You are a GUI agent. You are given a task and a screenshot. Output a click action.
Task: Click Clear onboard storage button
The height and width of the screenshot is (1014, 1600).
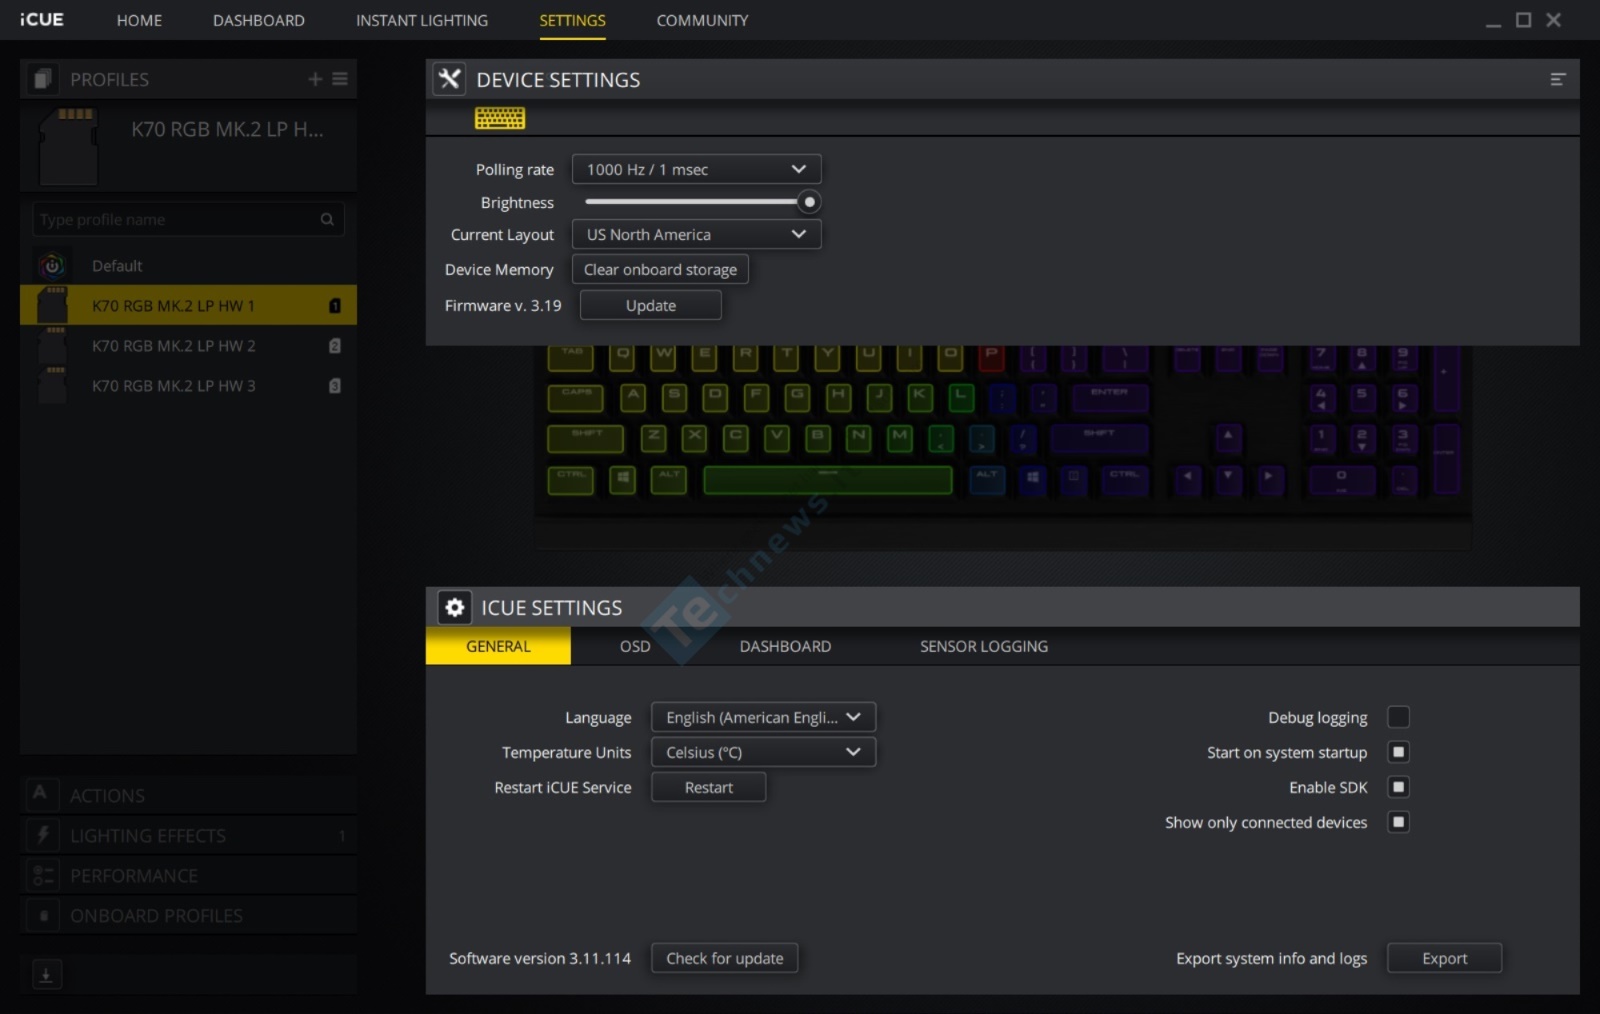[660, 269]
